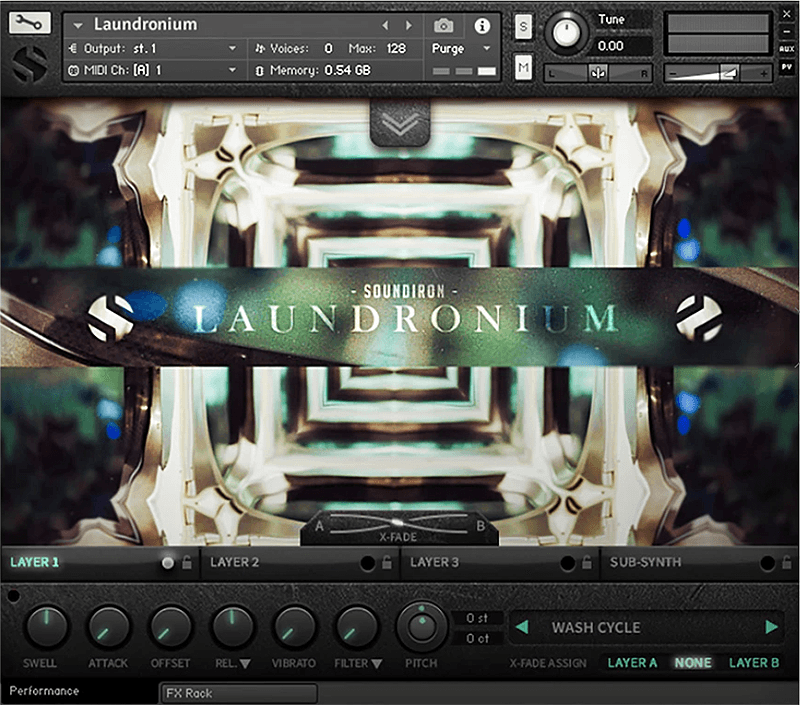The height and width of the screenshot is (705, 800).
Task: Click the 0 ct cents field
Action: coord(477,639)
